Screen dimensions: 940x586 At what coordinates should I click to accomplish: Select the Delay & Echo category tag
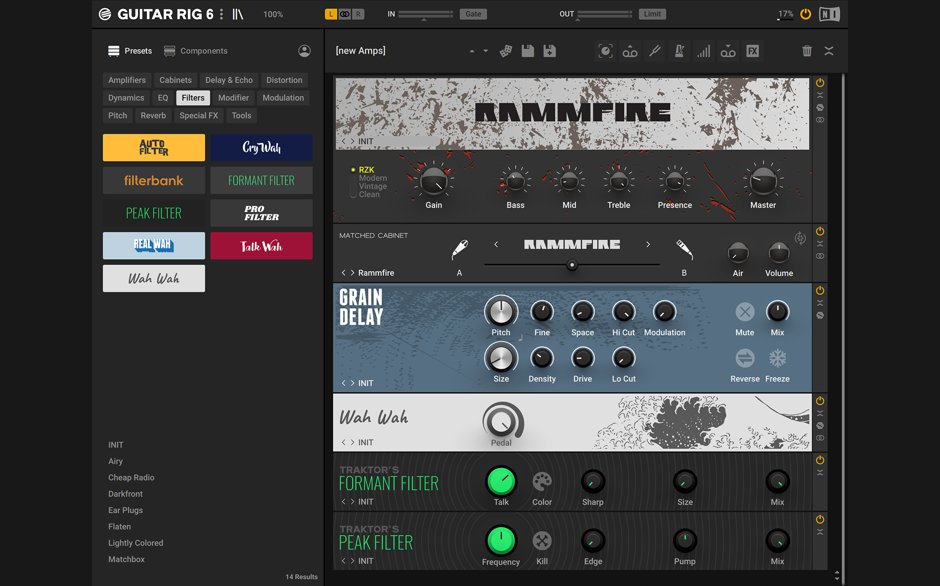(x=229, y=80)
